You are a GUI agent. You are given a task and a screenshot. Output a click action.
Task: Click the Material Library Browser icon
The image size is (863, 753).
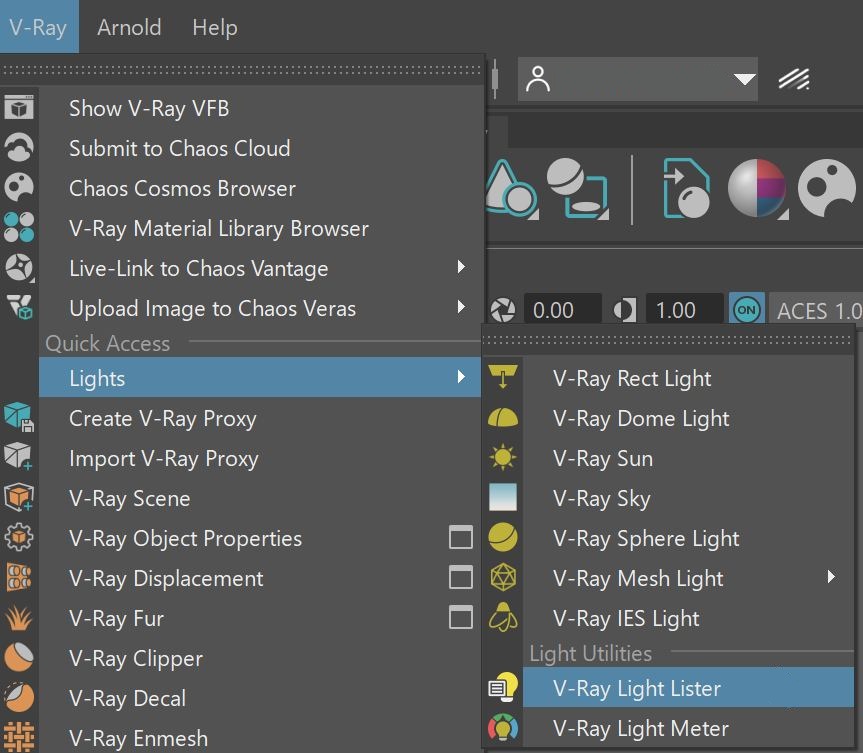pos(19,227)
